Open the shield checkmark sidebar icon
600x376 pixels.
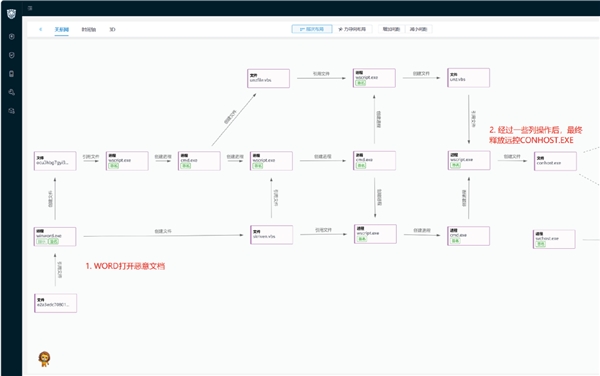coord(11,55)
